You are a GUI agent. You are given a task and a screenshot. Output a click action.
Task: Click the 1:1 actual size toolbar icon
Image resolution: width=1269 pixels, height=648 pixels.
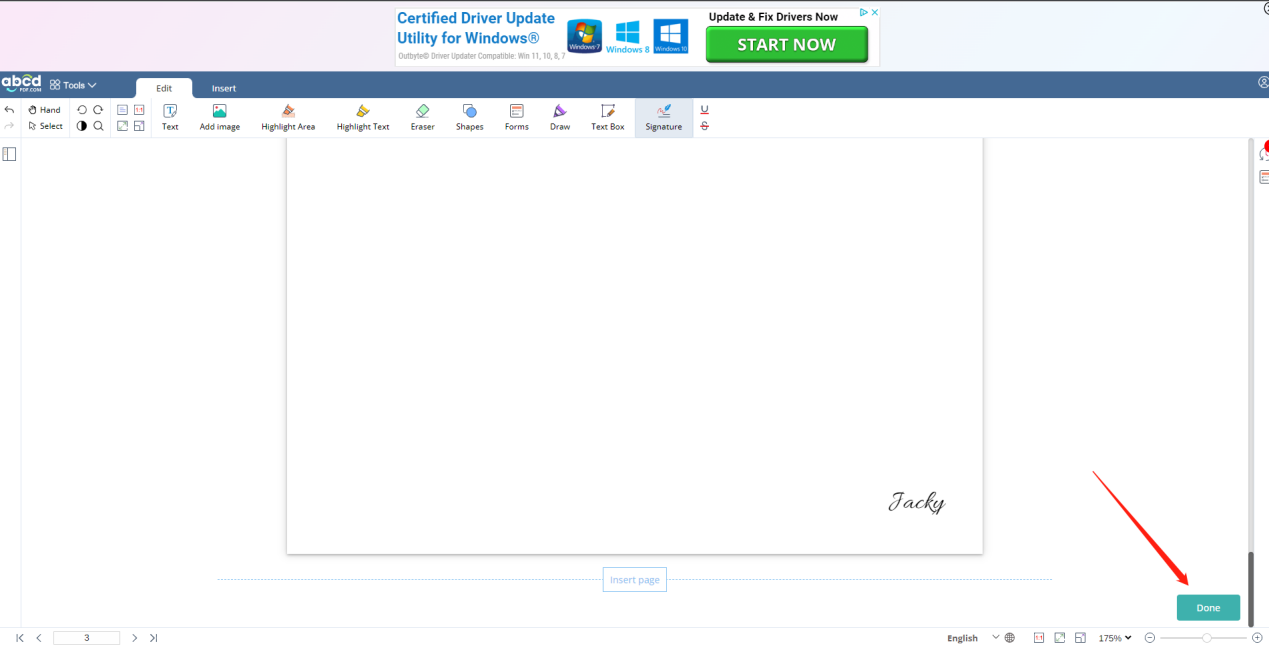pyautogui.click(x=139, y=110)
